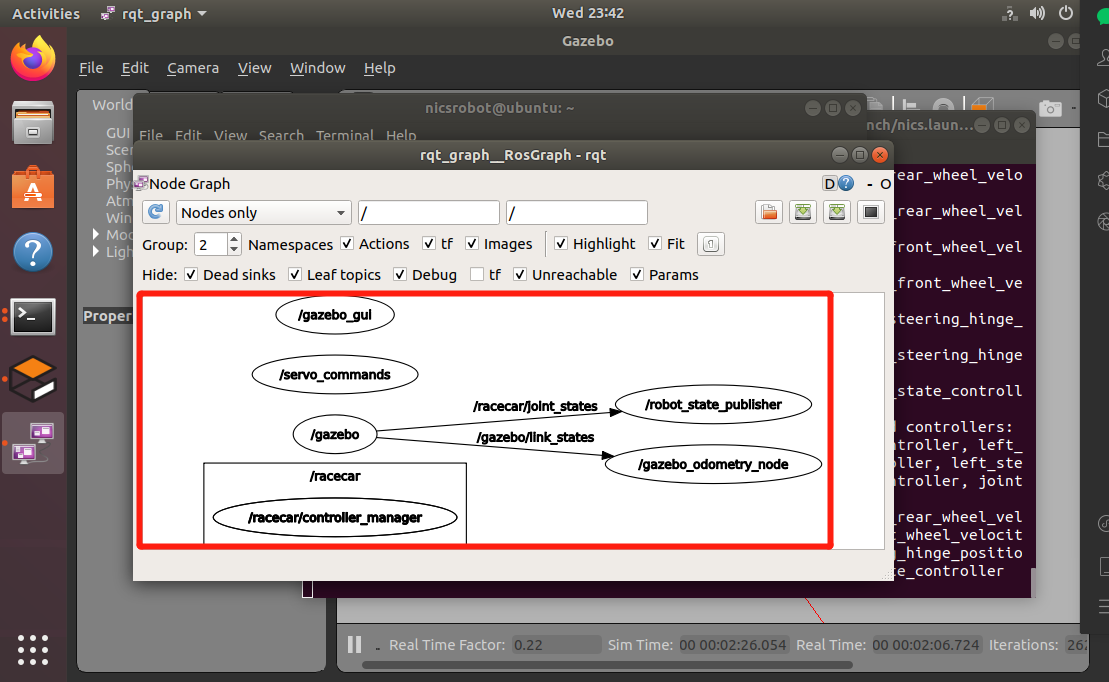Viewport: 1109px width, 682px height.
Task: Enable the Hide tf checkbox
Action: (477, 274)
